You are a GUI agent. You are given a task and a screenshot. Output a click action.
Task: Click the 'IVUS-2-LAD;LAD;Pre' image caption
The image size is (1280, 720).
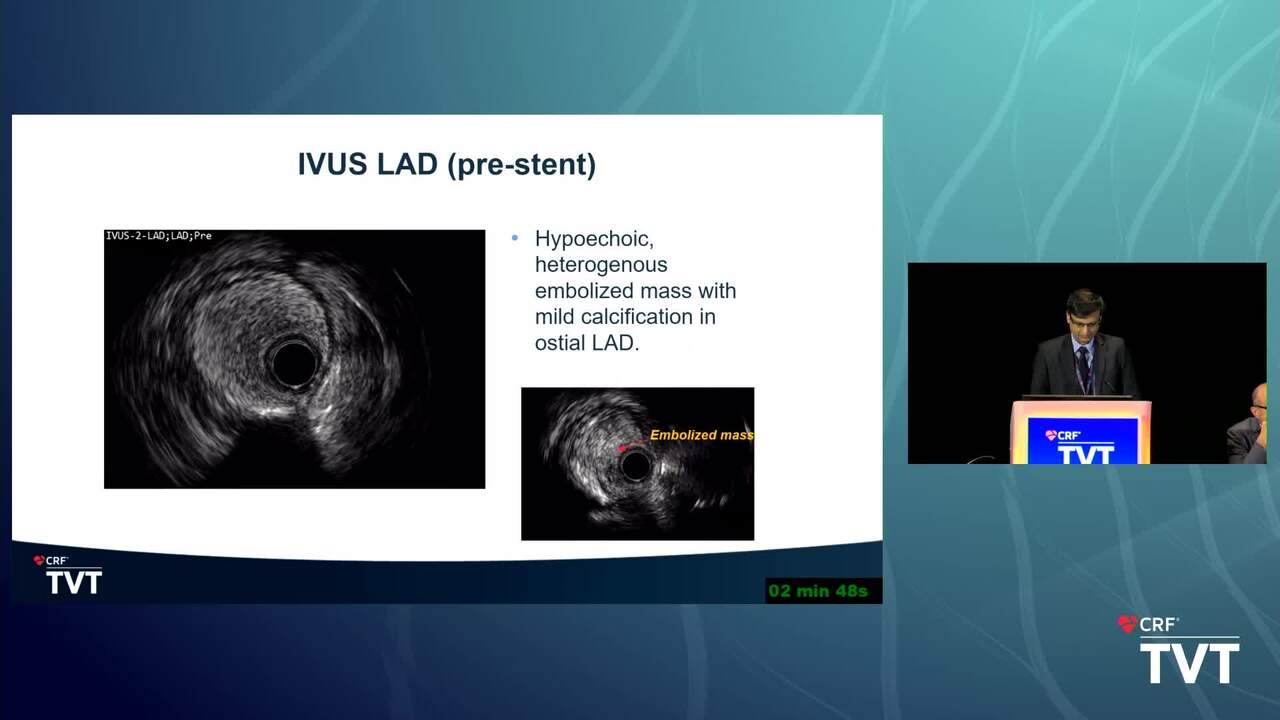click(158, 236)
